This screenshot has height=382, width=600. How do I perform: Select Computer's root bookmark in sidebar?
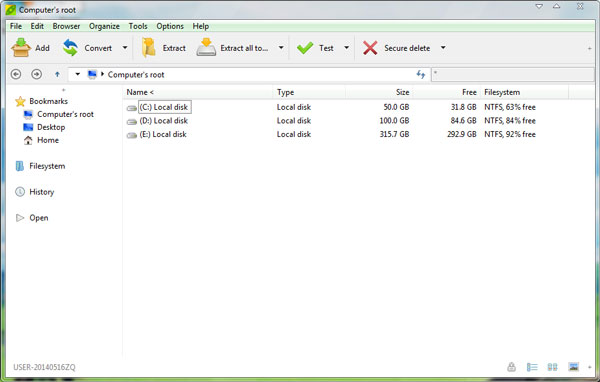(x=65, y=114)
